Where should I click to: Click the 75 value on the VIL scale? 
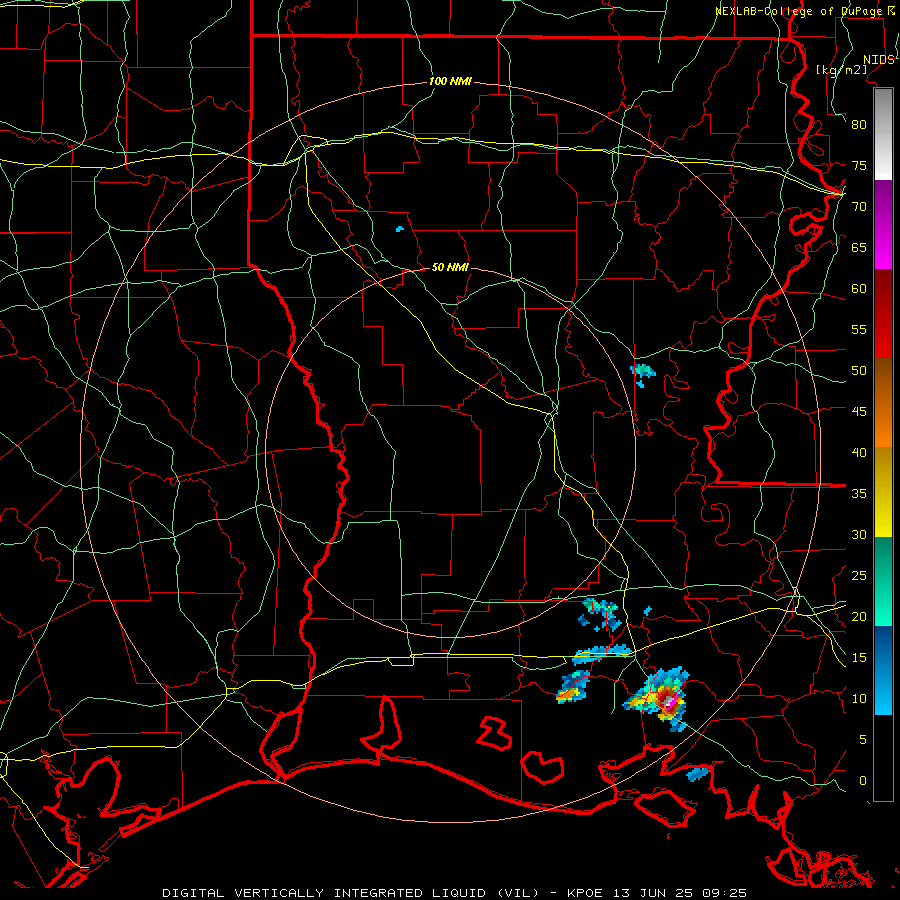(x=859, y=165)
